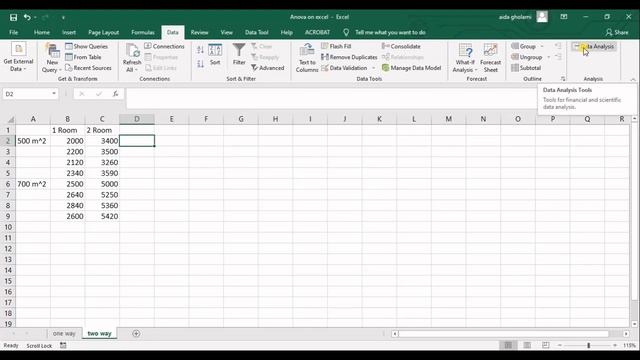Viewport: 640px width, 360px height.
Task: Adjust the zoom slider handle
Action: (x=589, y=345)
